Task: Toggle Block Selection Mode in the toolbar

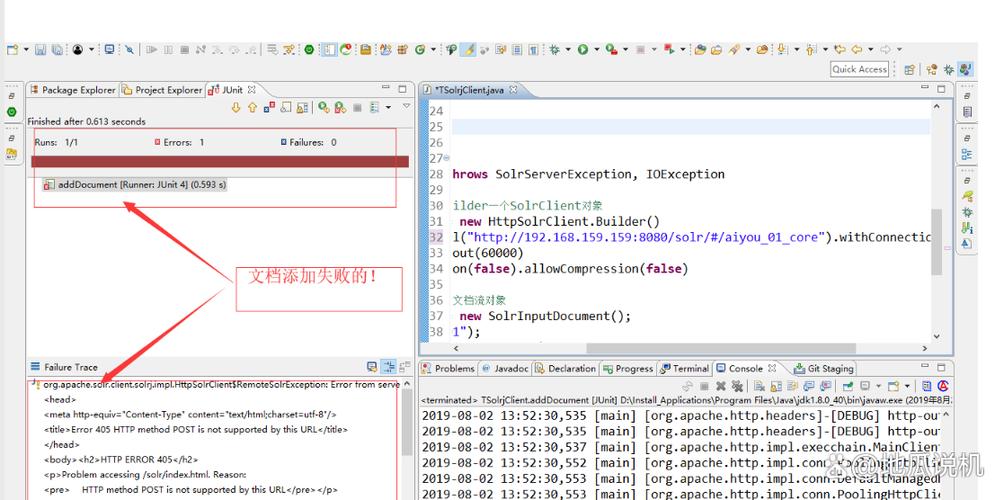Action: click(517, 49)
